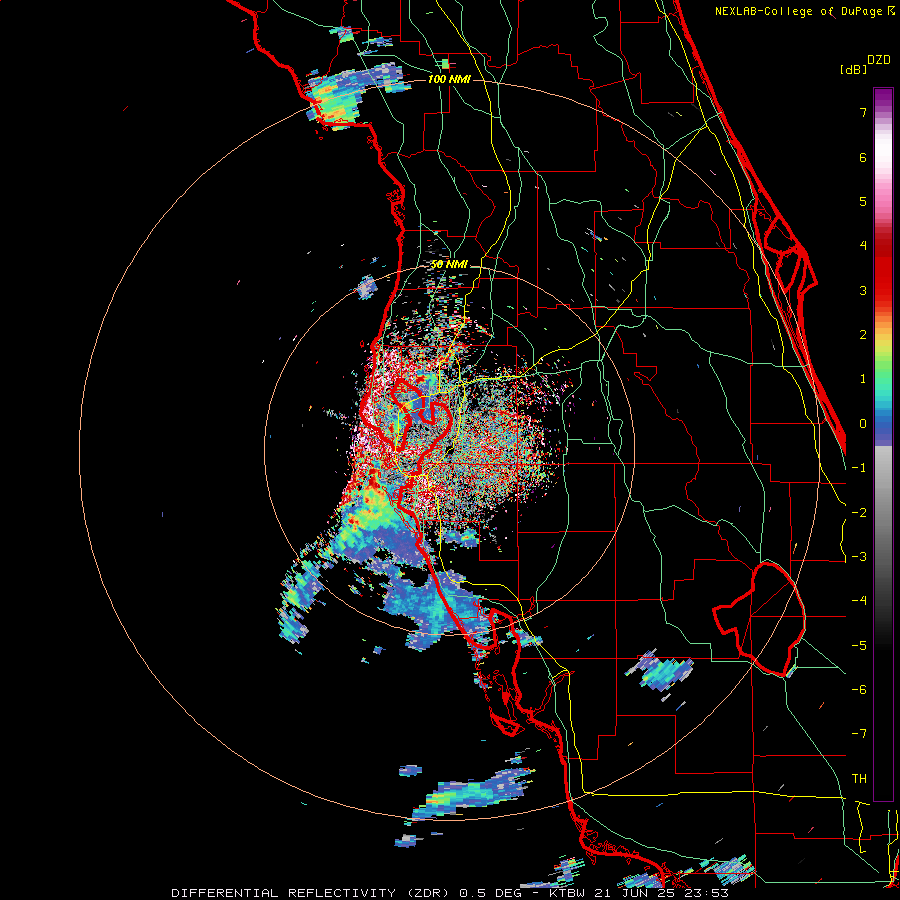Click the -5 value on the color scale

tap(859, 645)
